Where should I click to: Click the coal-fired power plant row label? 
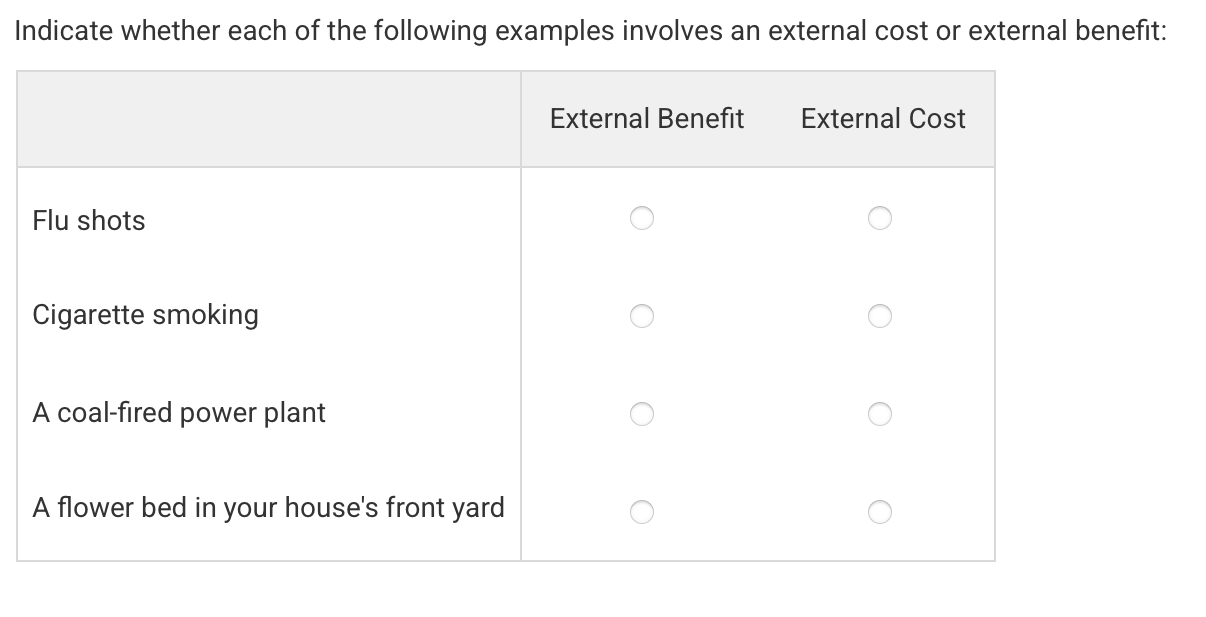coord(179,412)
